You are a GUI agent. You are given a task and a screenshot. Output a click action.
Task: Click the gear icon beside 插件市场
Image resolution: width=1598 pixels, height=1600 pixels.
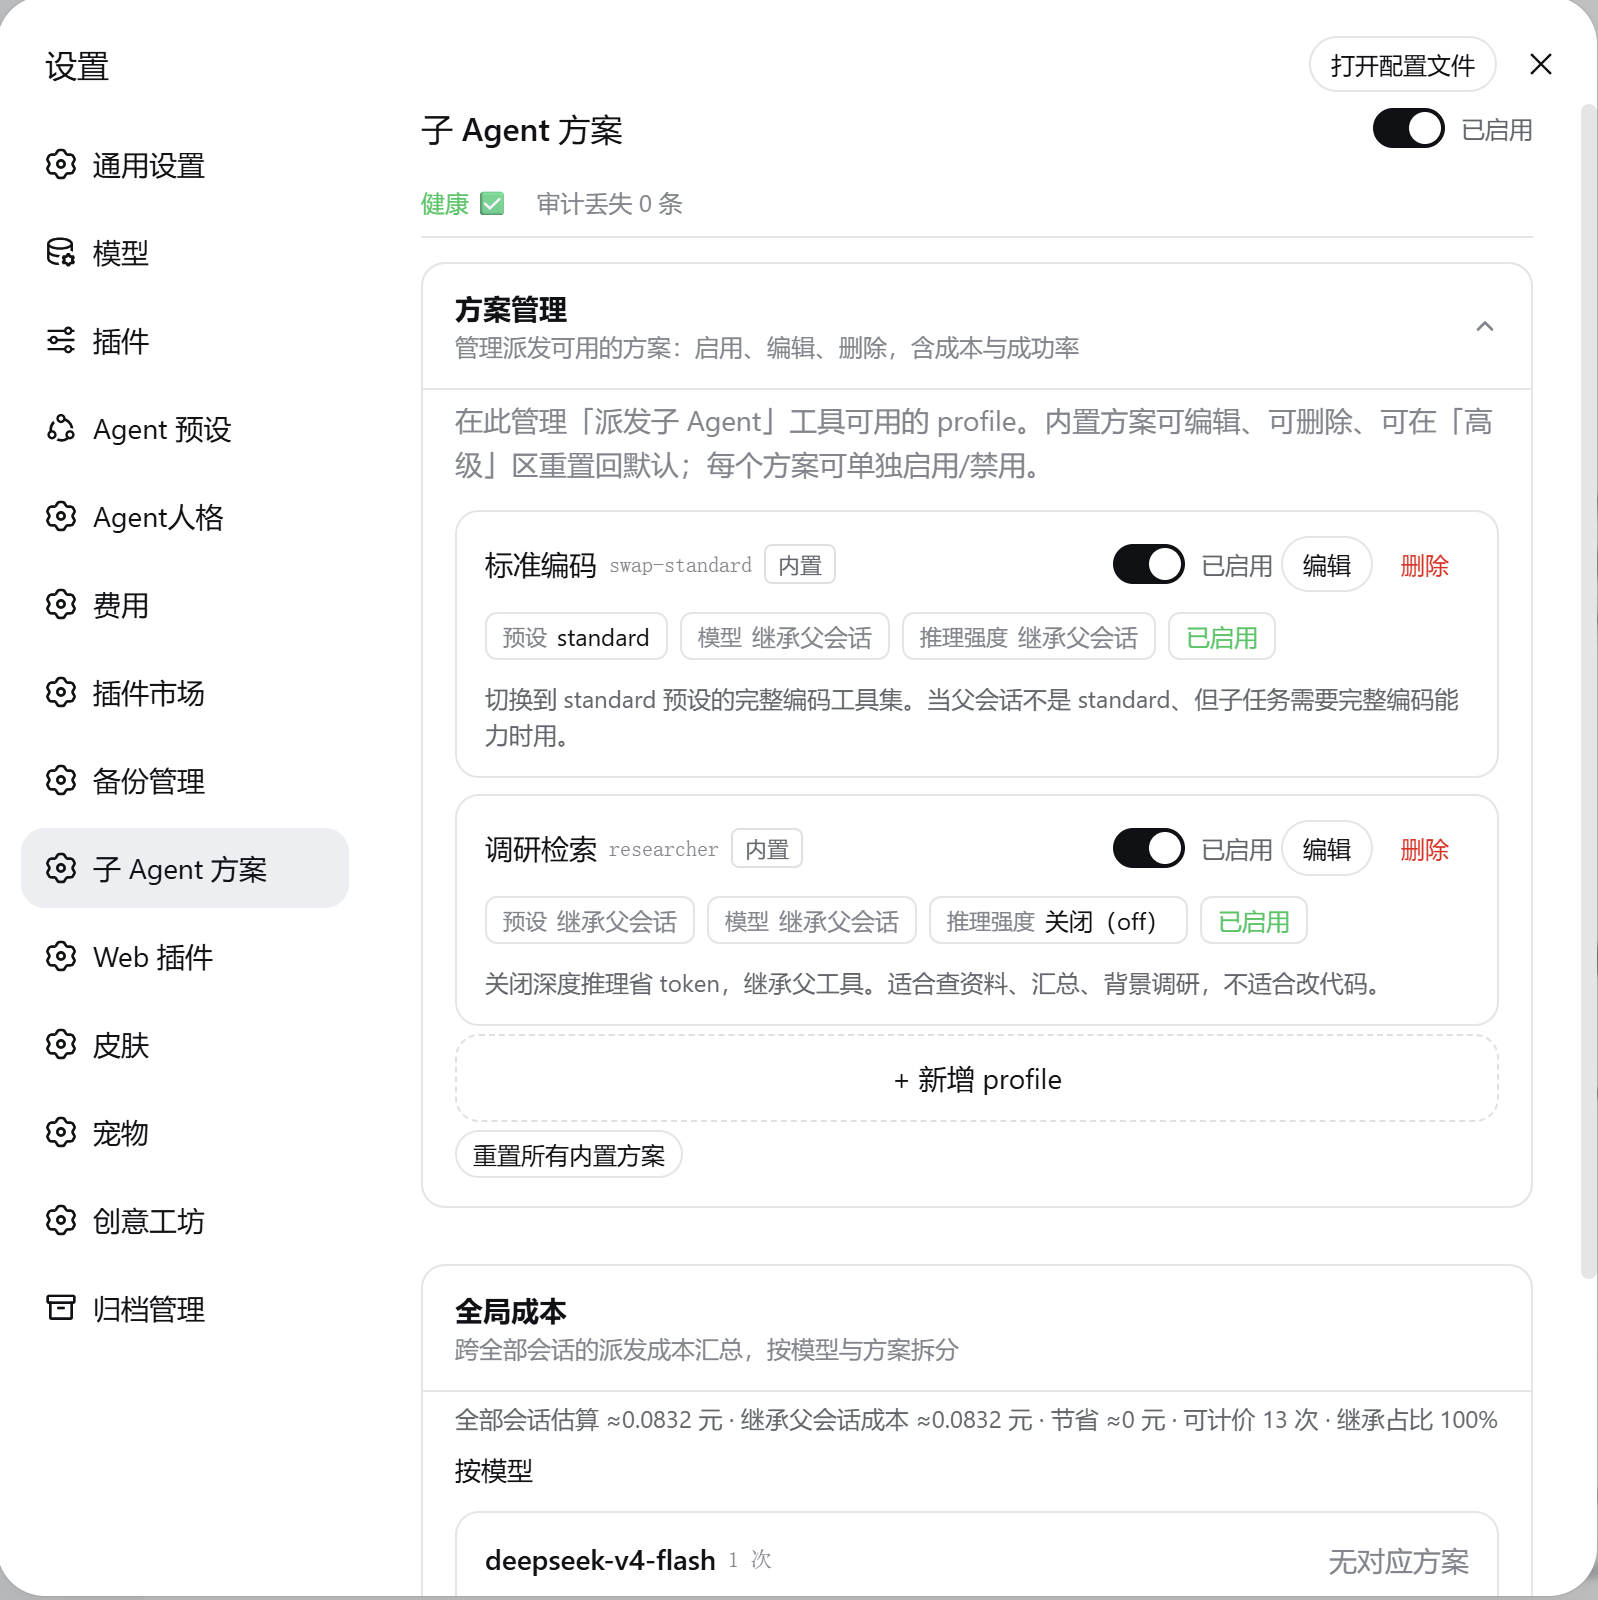(x=61, y=693)
